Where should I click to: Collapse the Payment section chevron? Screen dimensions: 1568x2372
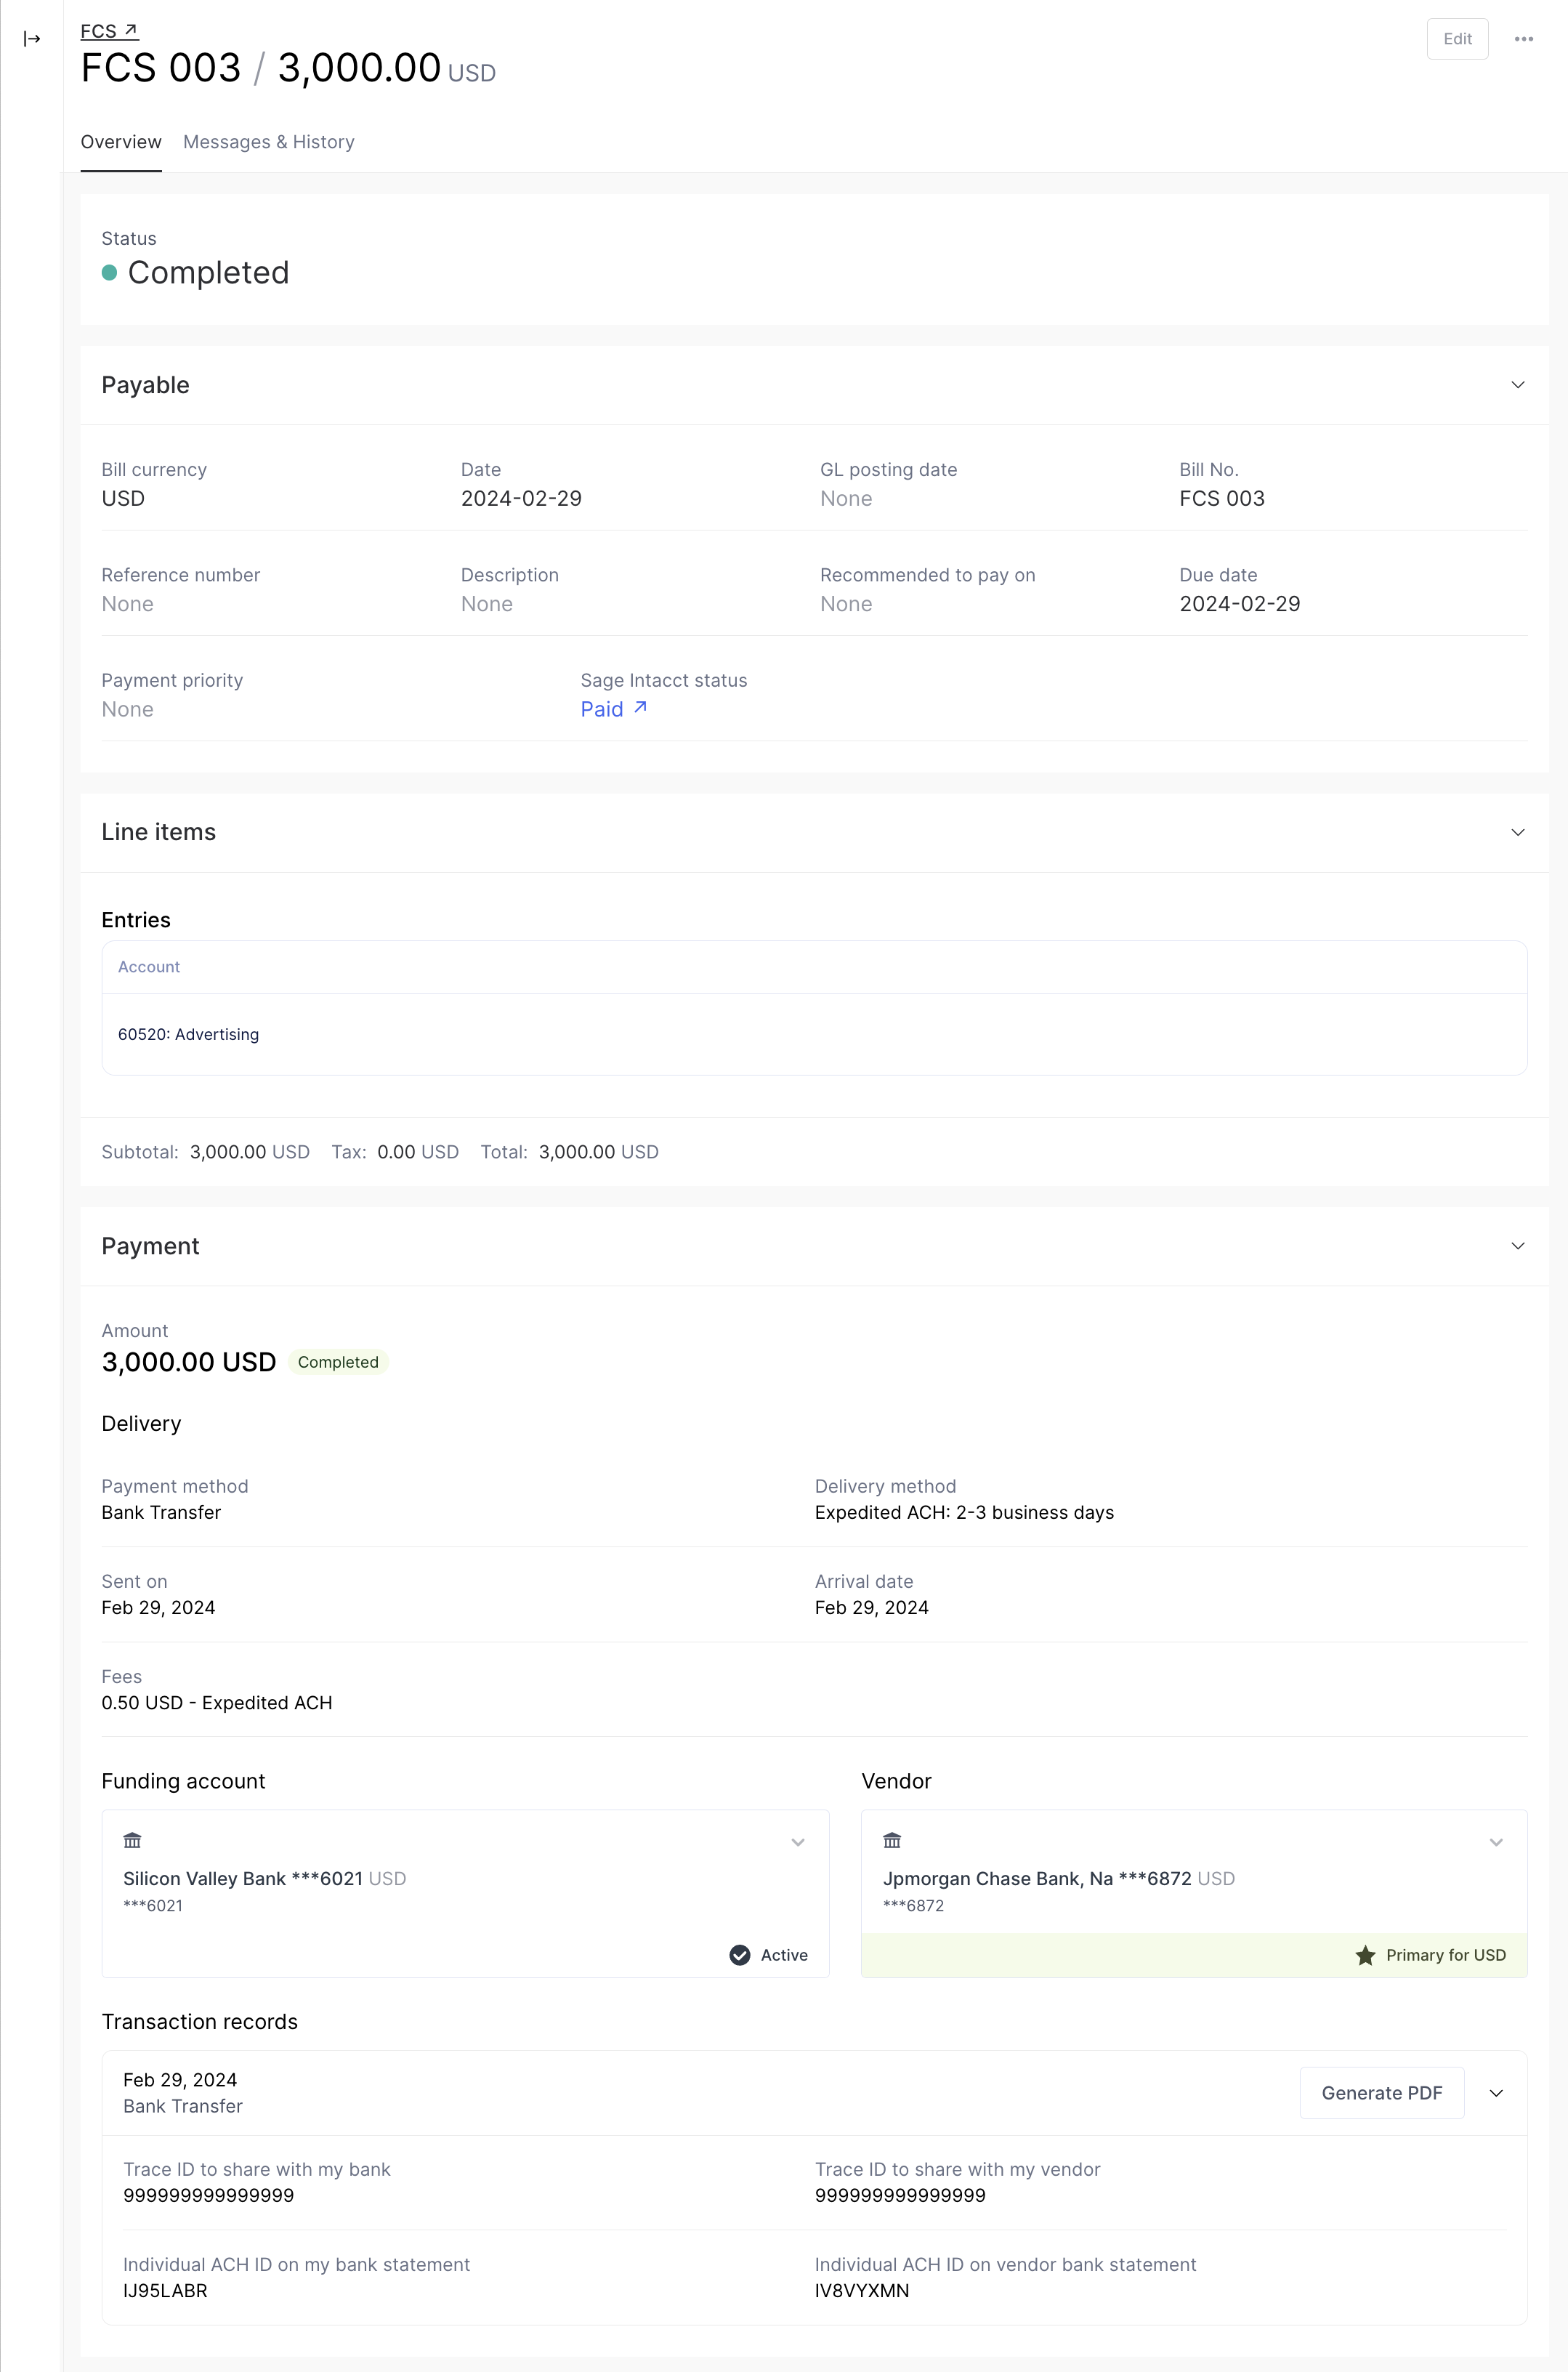tap(1517, 1246)
